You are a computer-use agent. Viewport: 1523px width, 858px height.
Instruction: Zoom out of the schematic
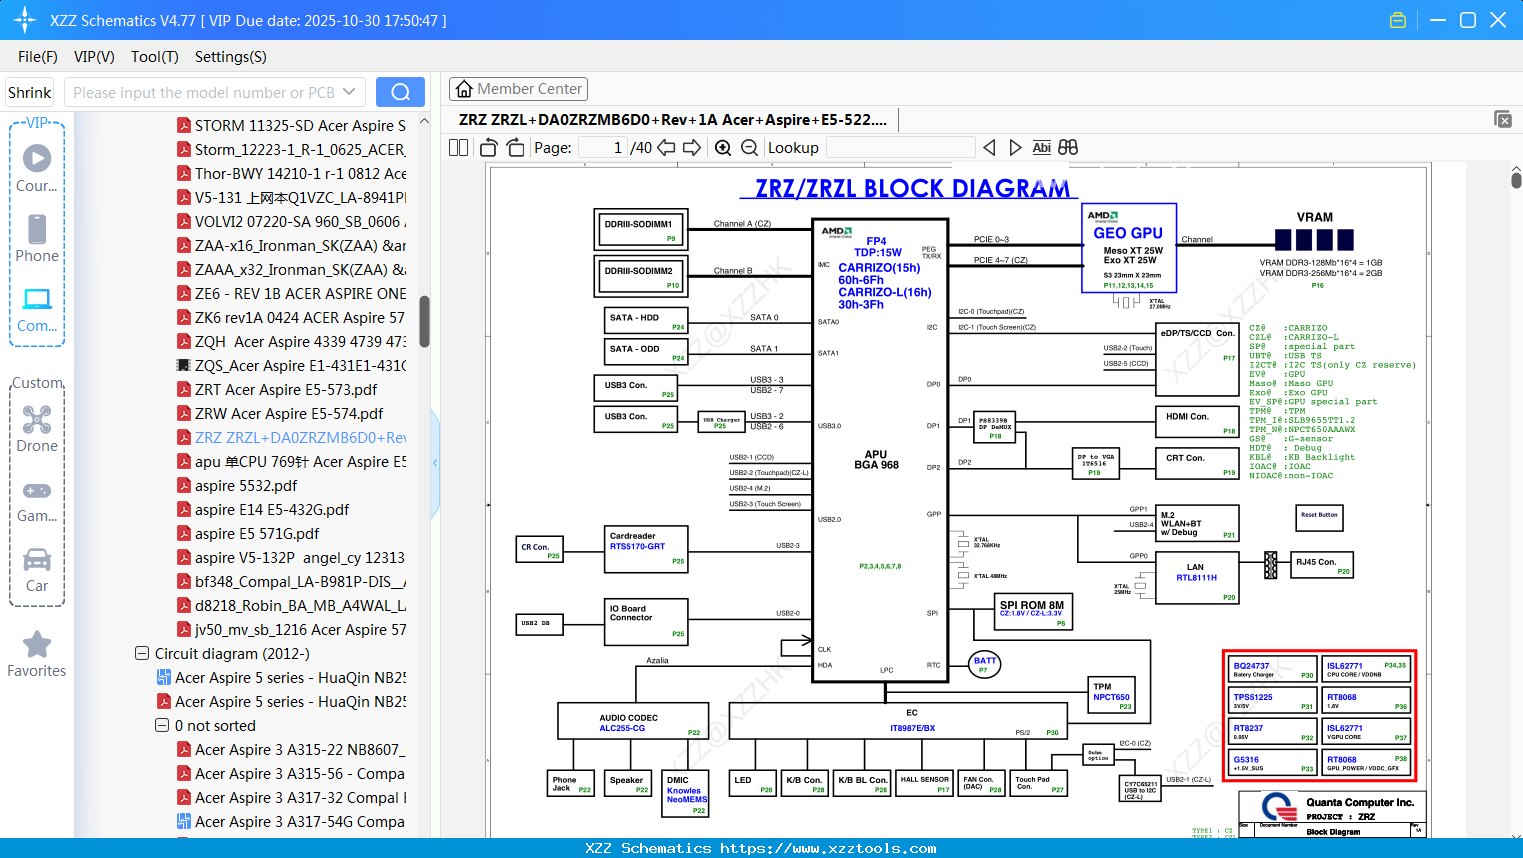(749, 147)
